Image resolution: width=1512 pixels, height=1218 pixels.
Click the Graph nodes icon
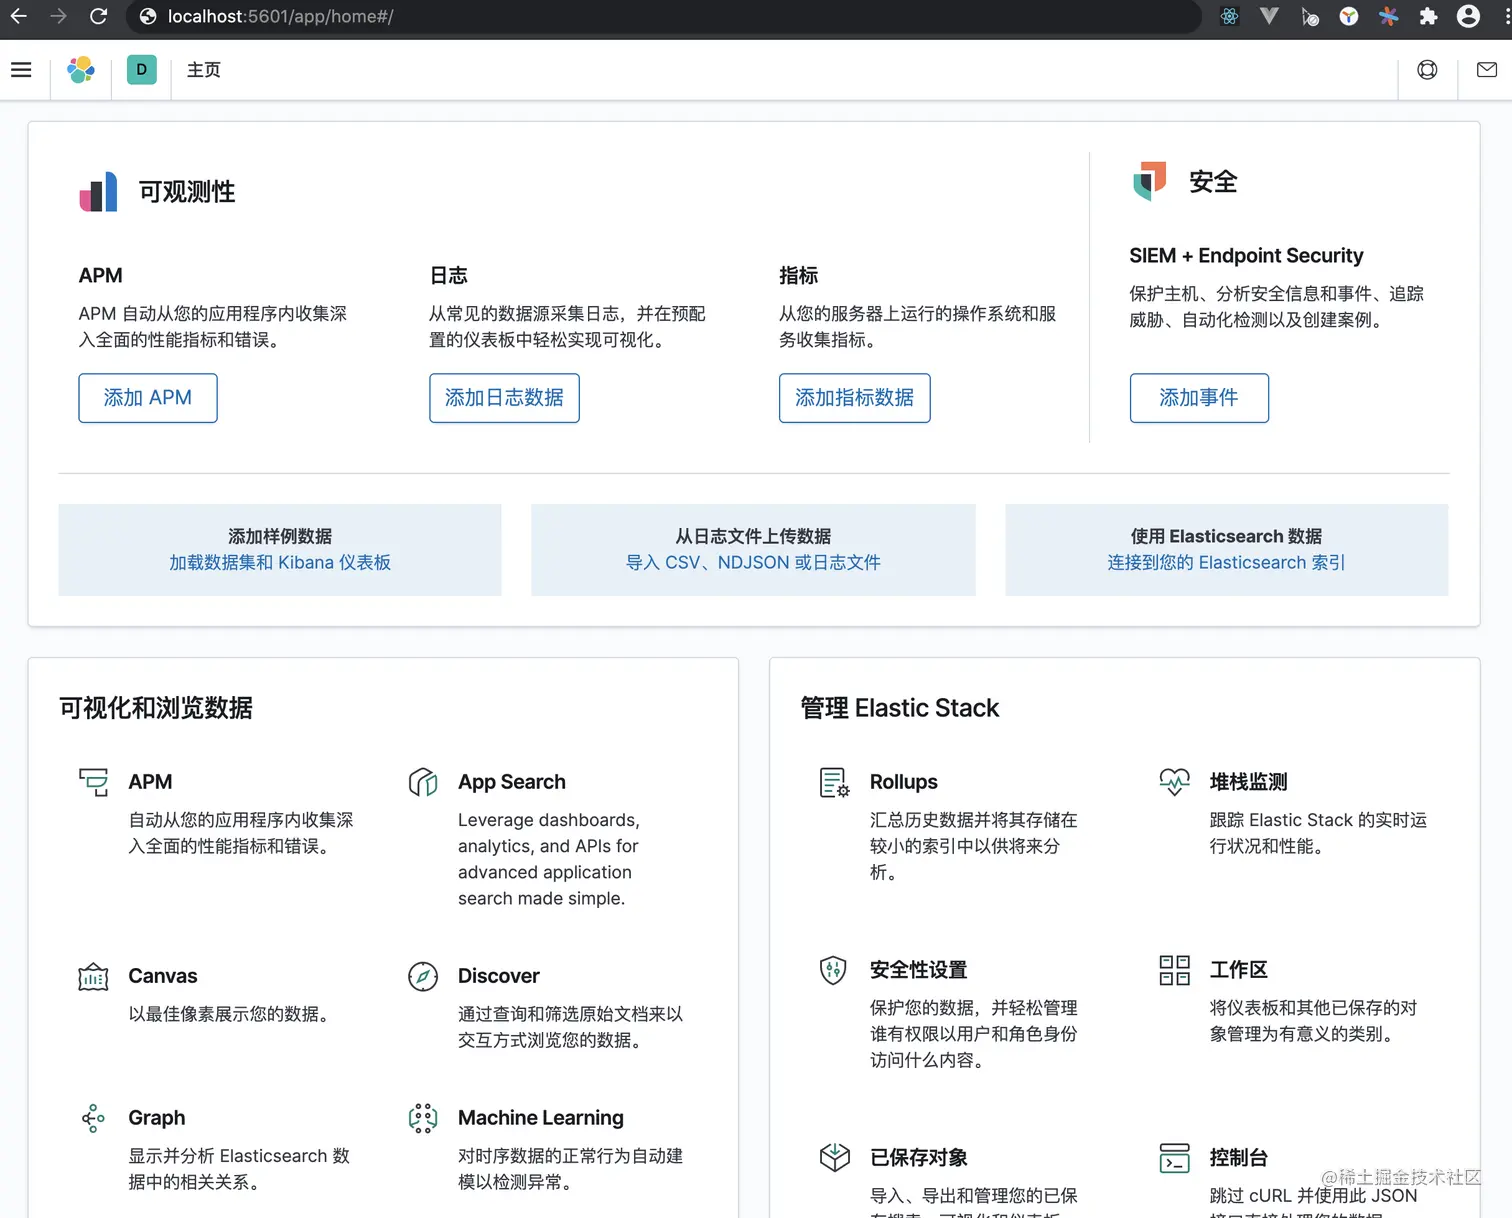click(93, 1118)
